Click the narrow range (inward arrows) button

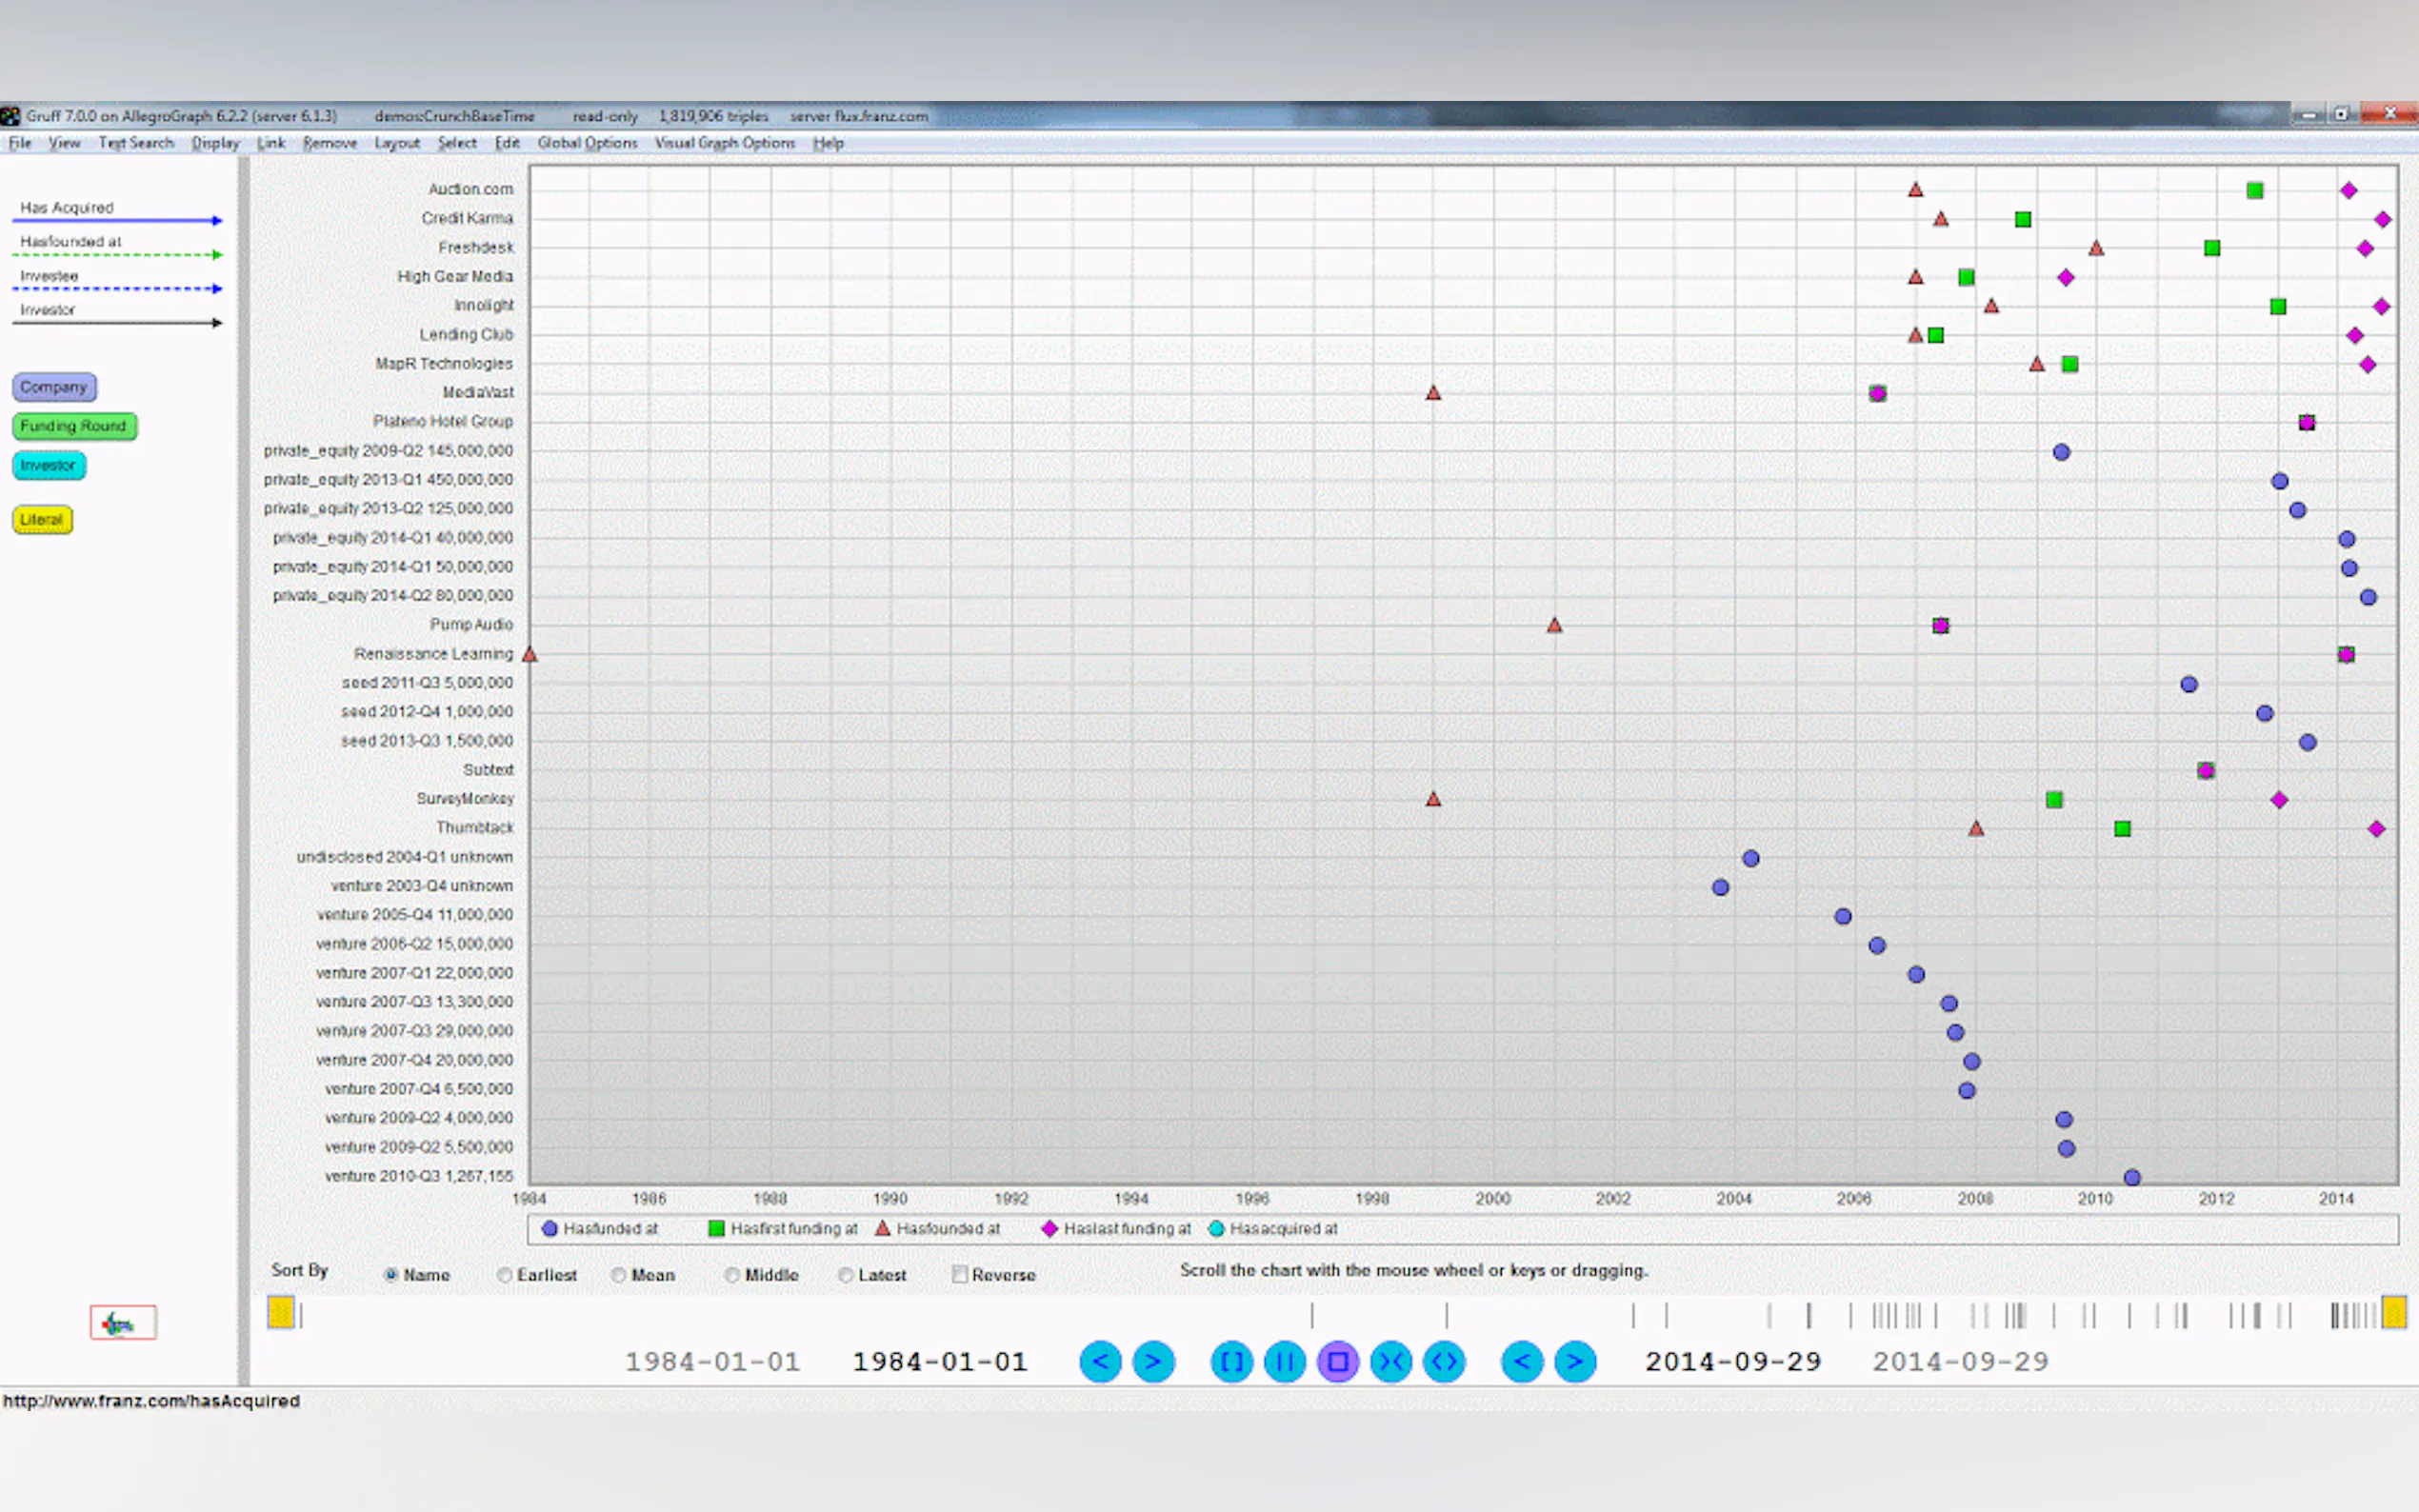1391,1361
